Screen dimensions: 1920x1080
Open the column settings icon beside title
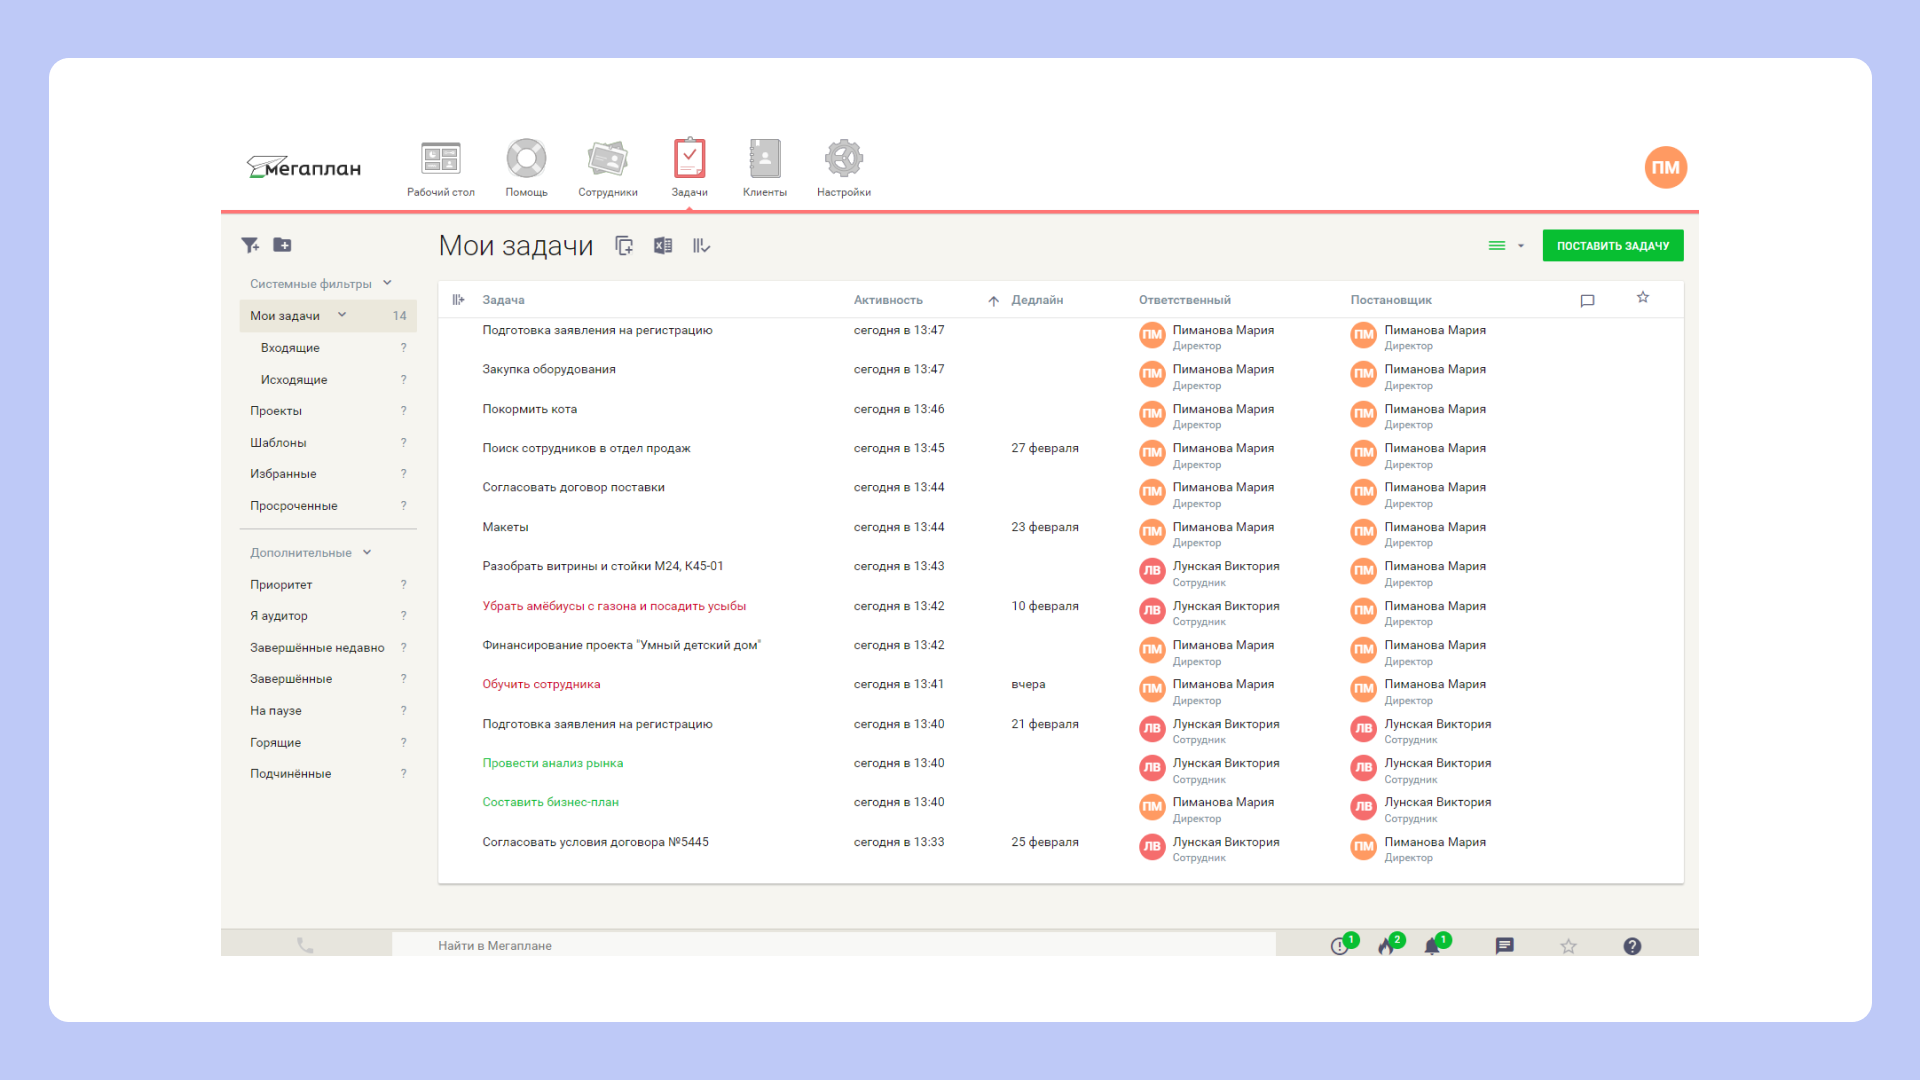click(701, 246)
